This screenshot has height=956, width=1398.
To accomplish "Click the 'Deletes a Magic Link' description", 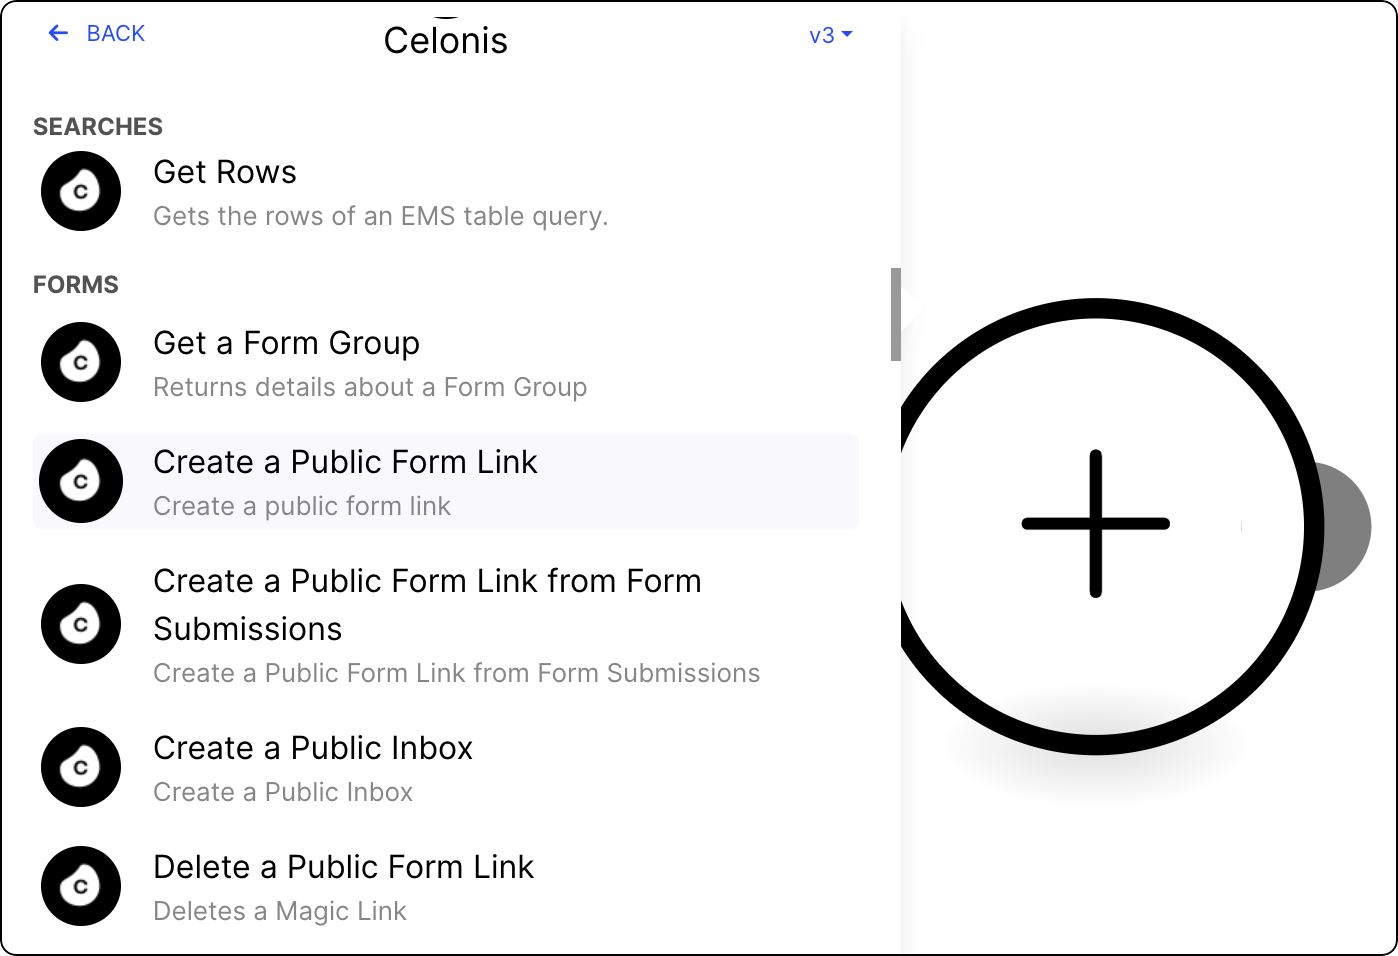I will (x=280, y=911).
